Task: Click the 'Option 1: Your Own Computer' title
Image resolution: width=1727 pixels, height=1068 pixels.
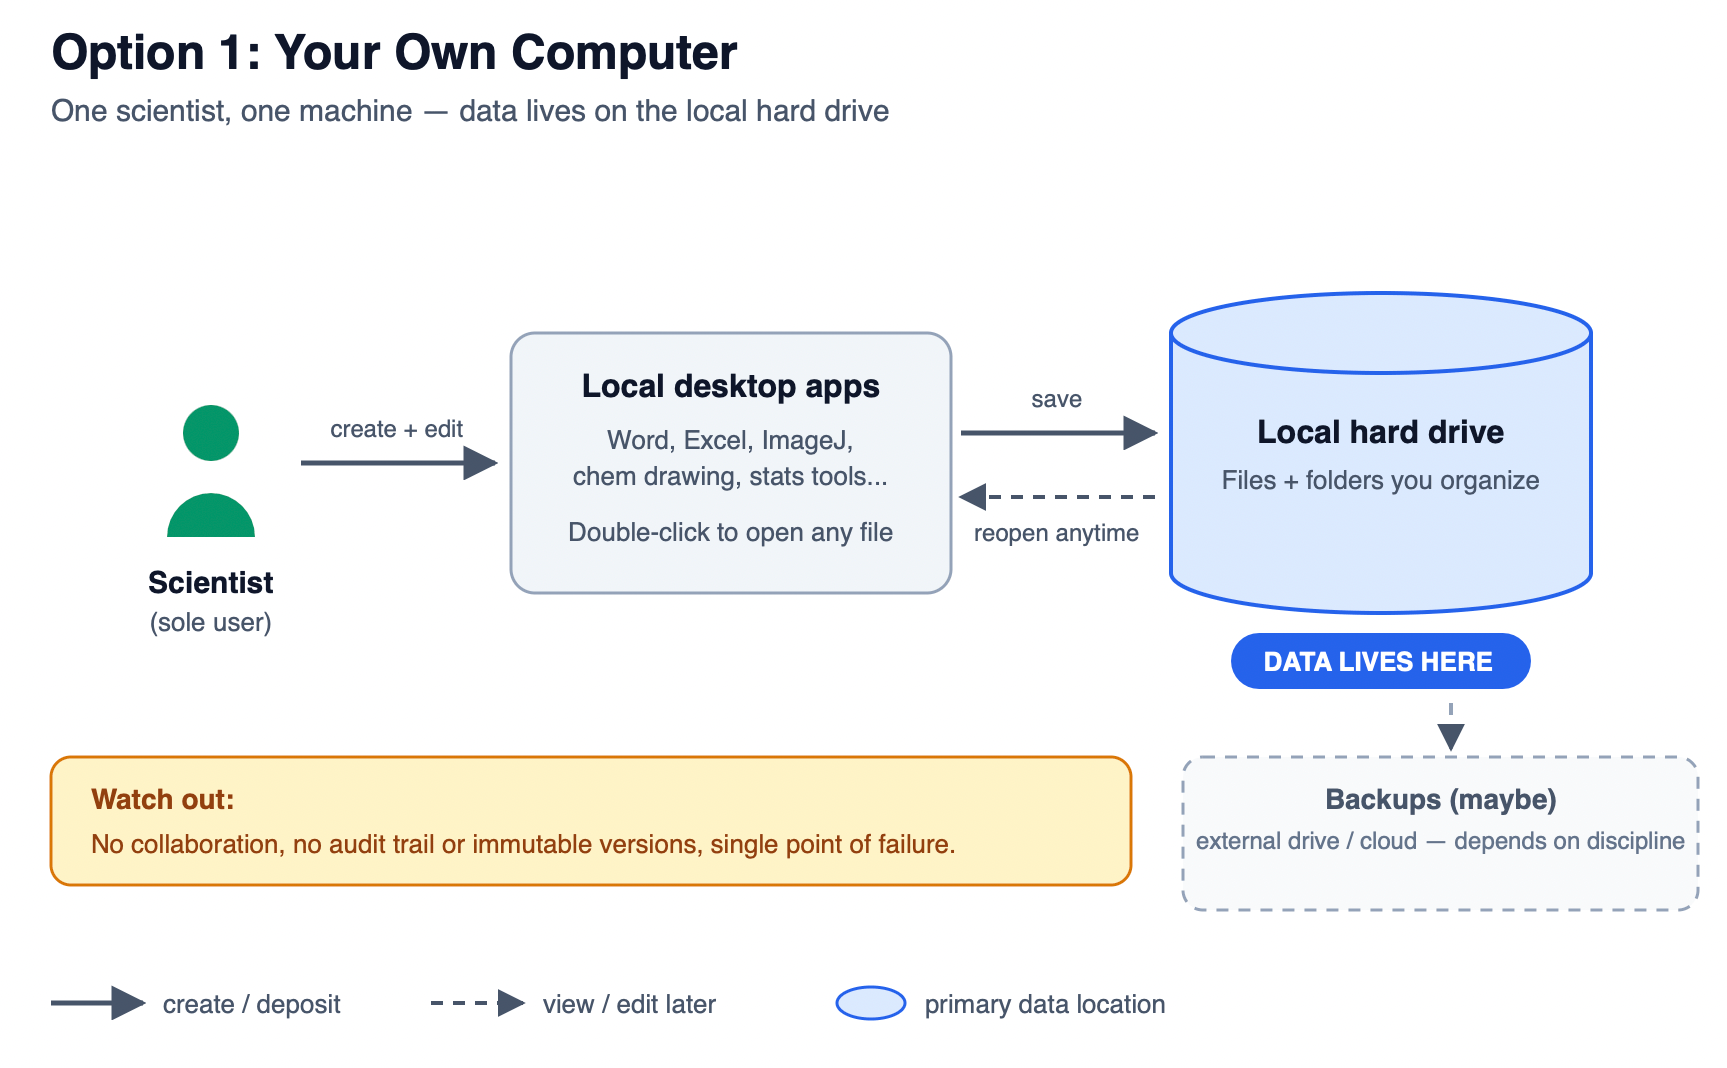Action: tap(394, 53)
